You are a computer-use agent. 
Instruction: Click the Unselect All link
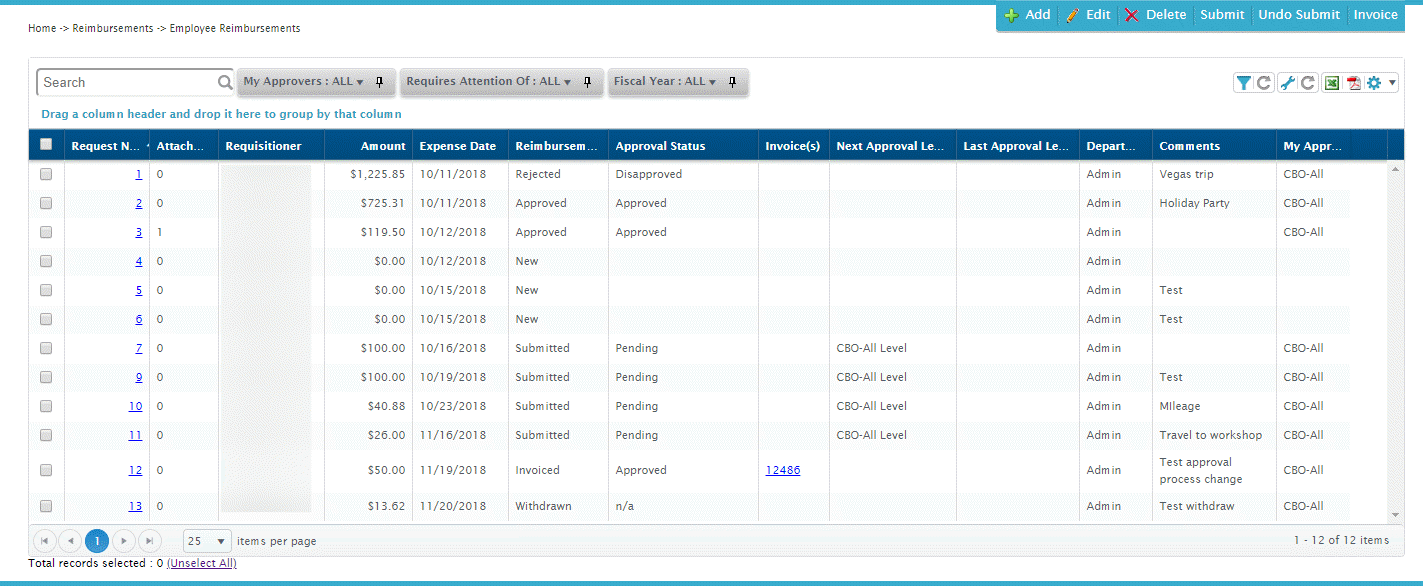(x=201, y=563)
